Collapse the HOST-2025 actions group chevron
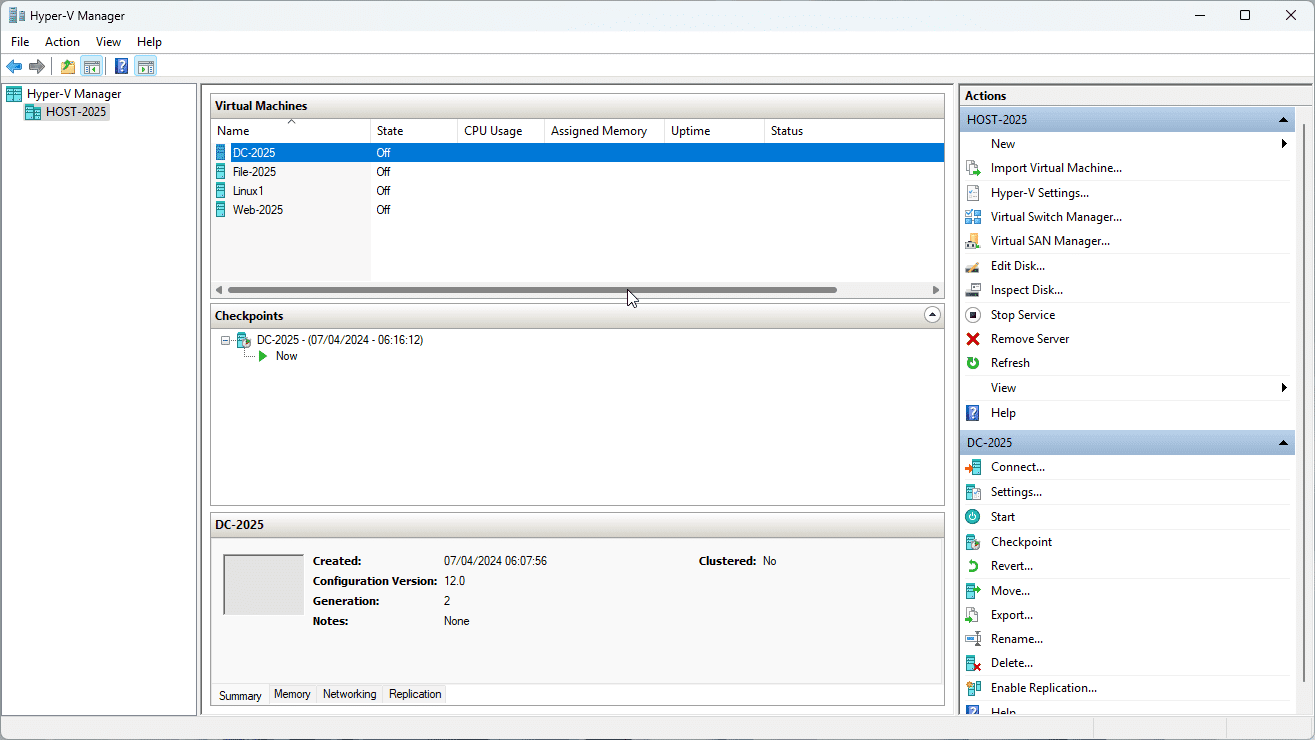 tap(1283, 119)
